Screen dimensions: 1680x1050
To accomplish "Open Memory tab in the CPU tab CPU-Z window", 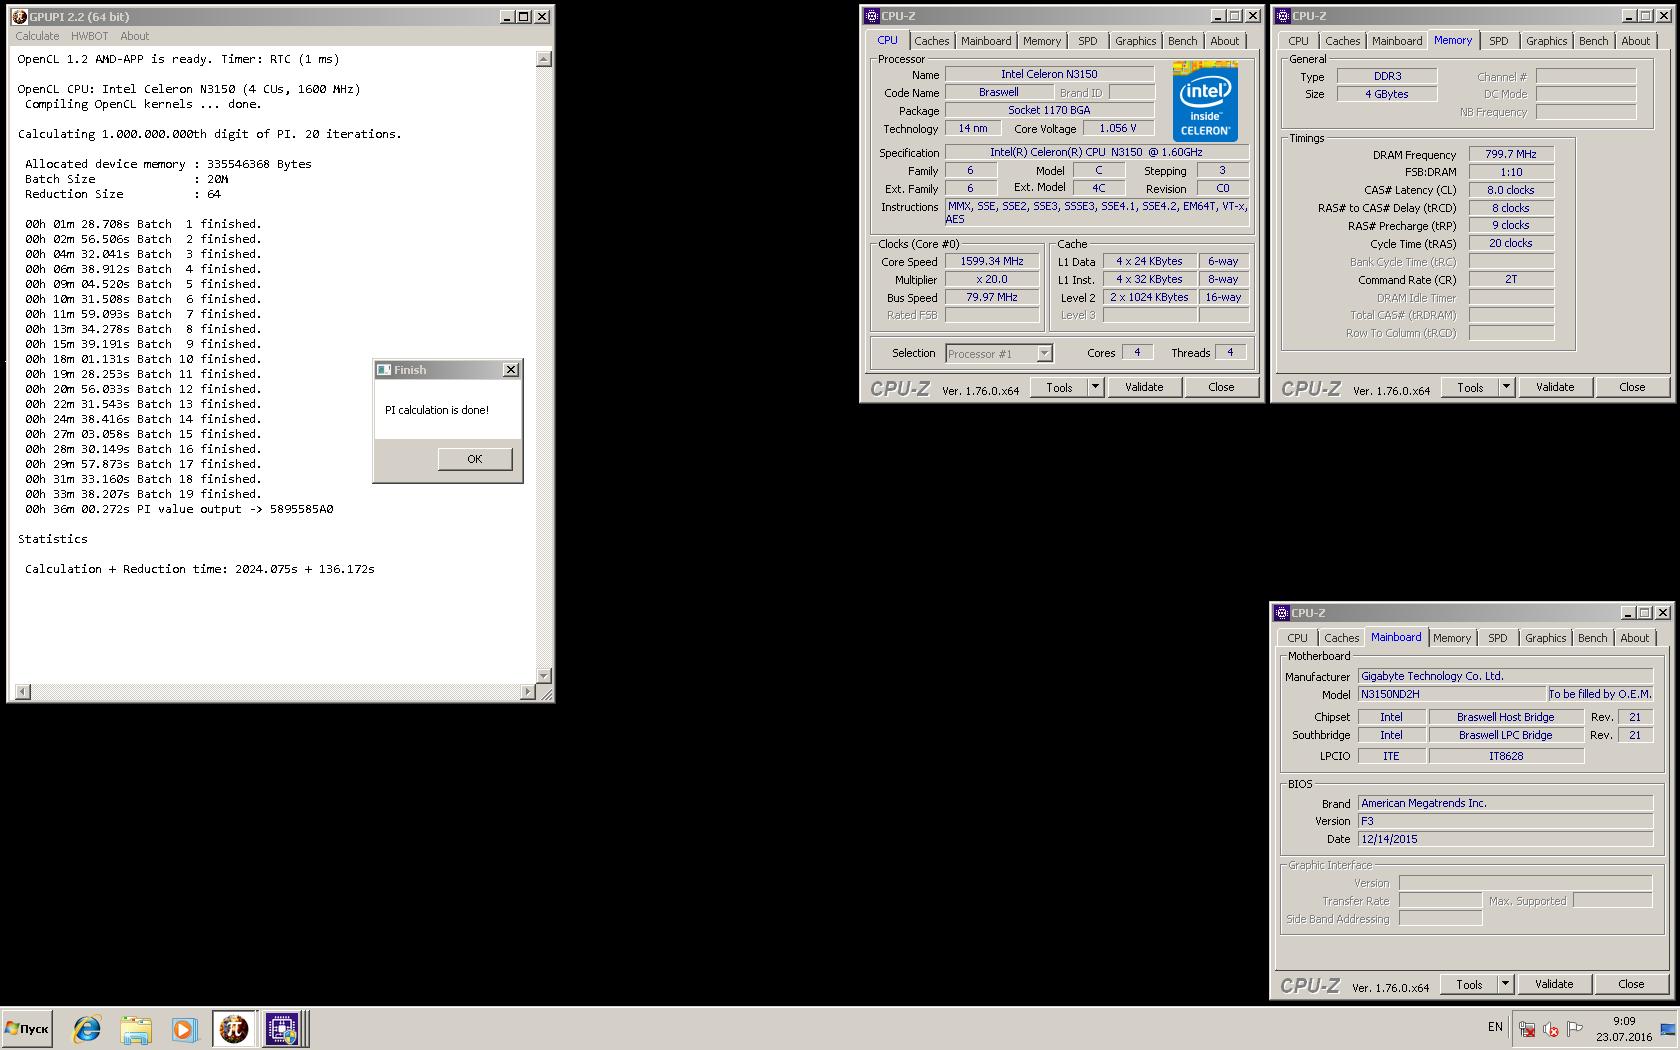I will [x=1042, y=41].
